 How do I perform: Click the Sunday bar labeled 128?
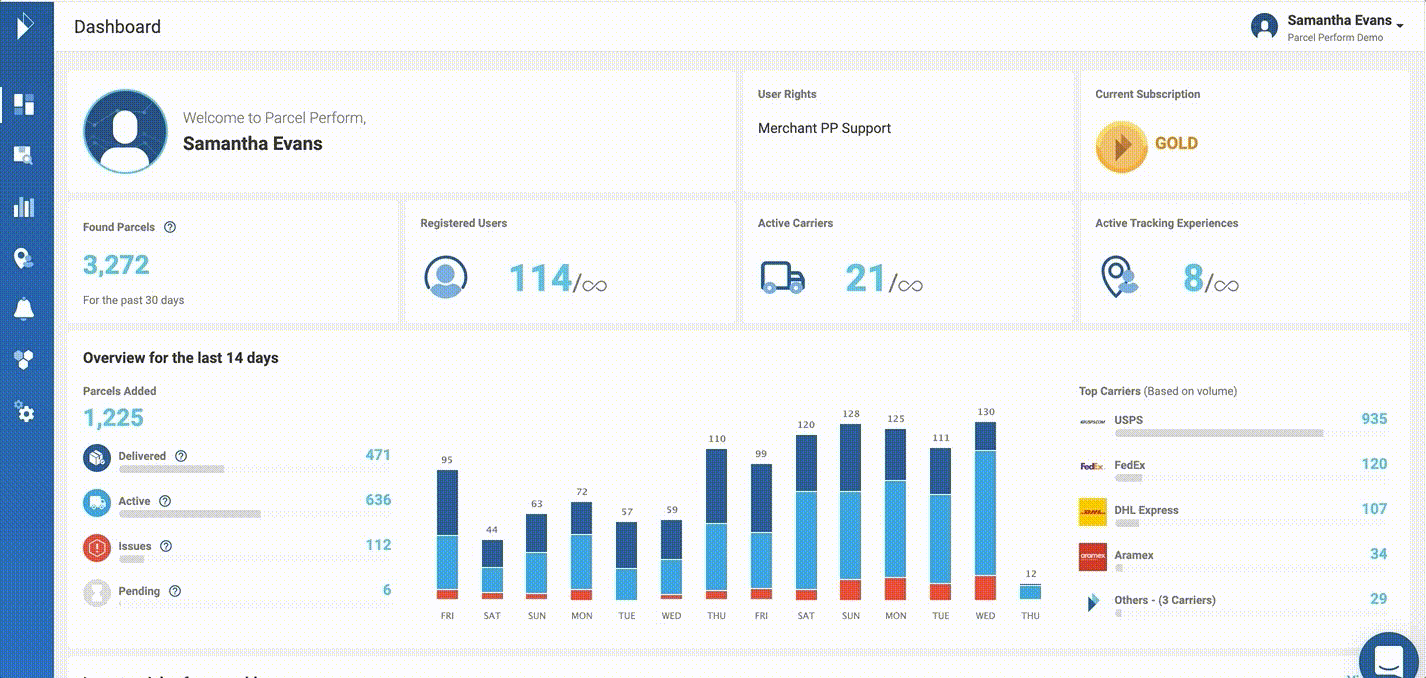[x=851, y=512]
